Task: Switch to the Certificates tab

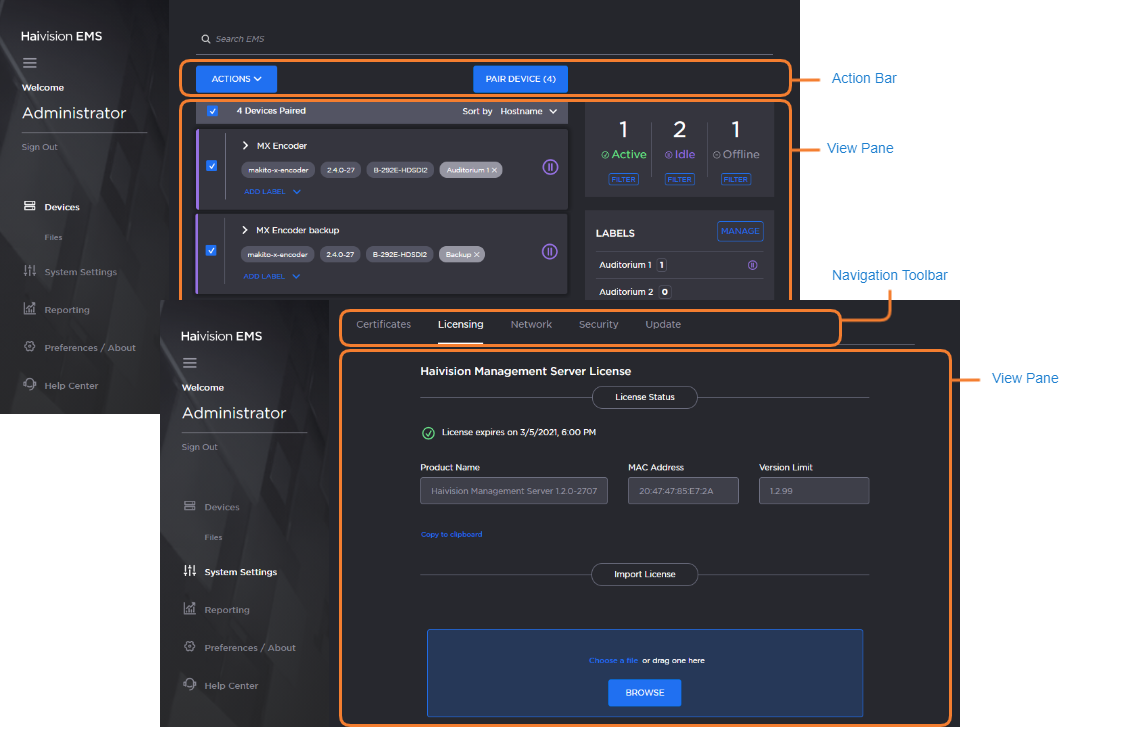Action: click(x=383, y=324)
